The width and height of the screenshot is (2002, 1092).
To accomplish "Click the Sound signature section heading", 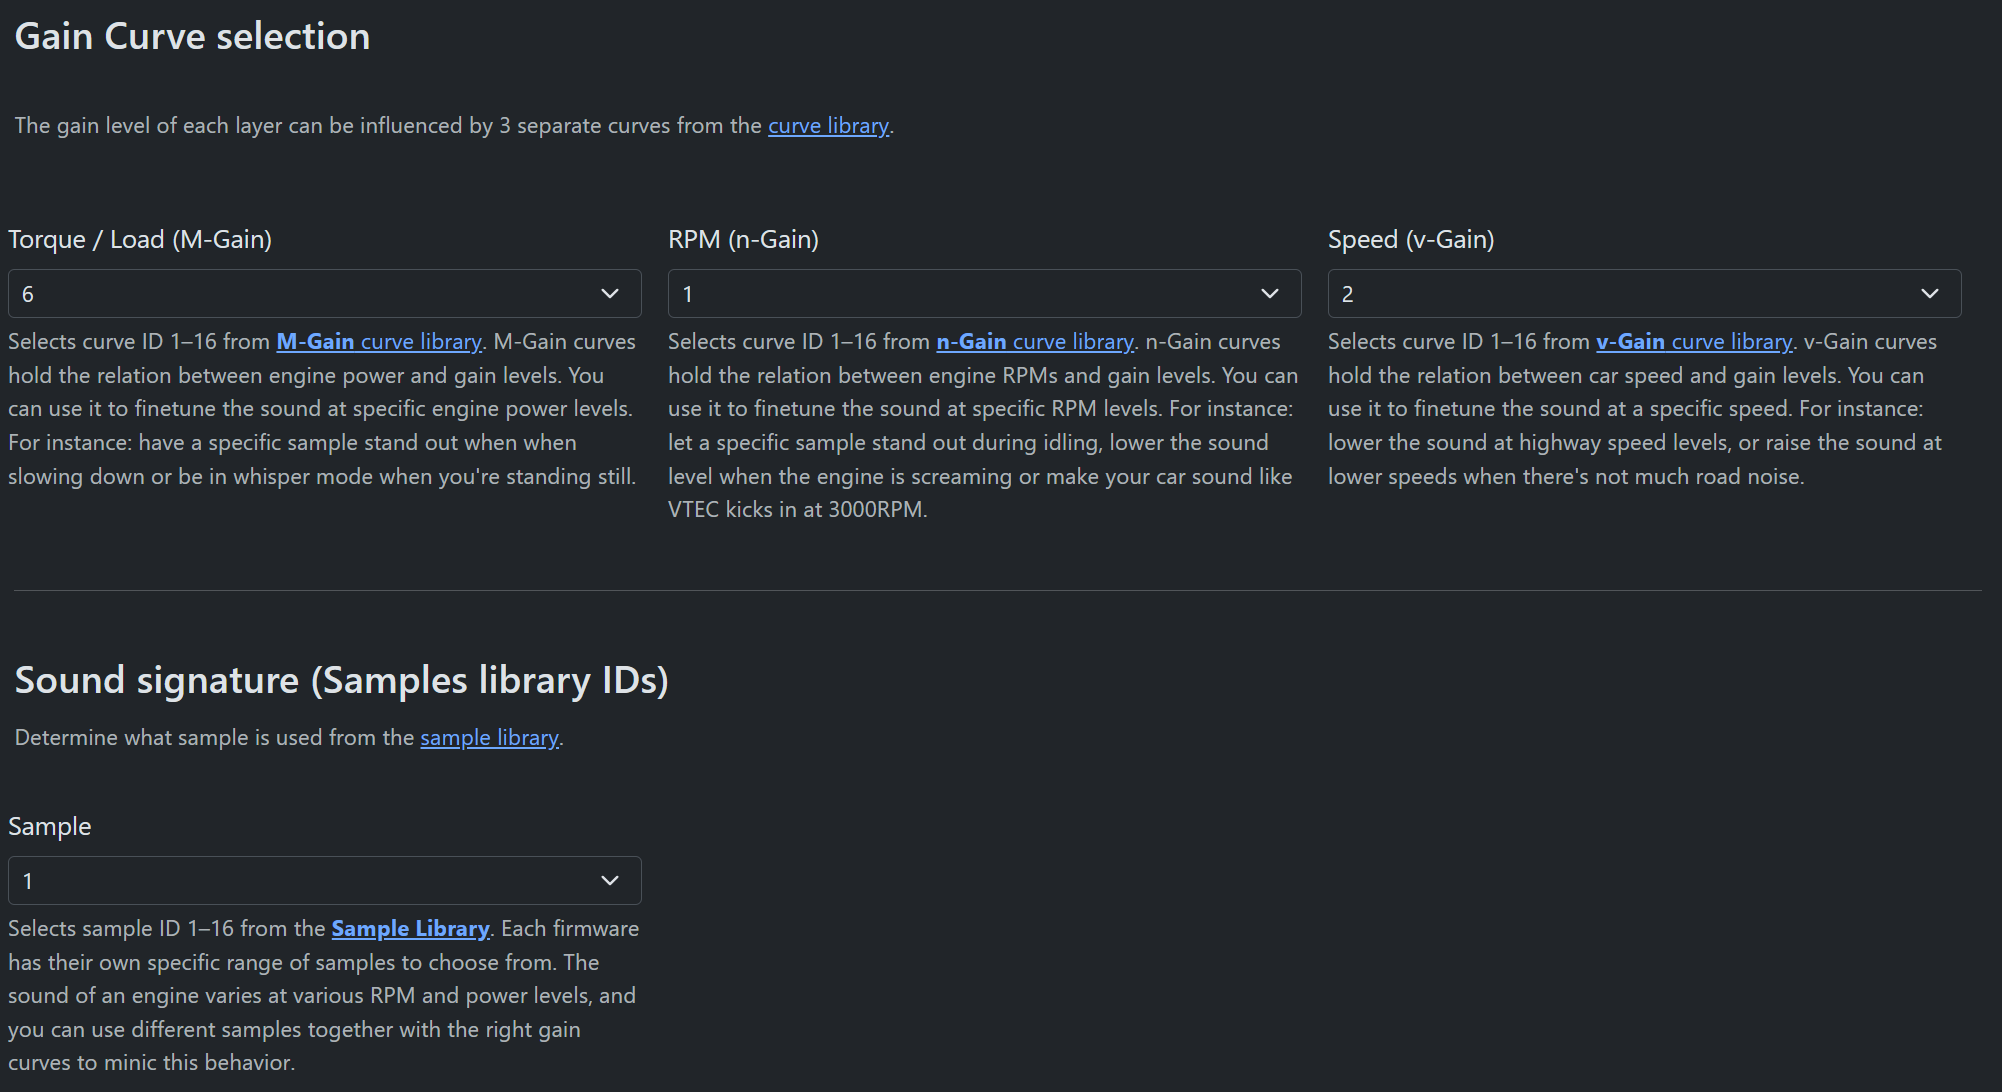I will point(341,681).
